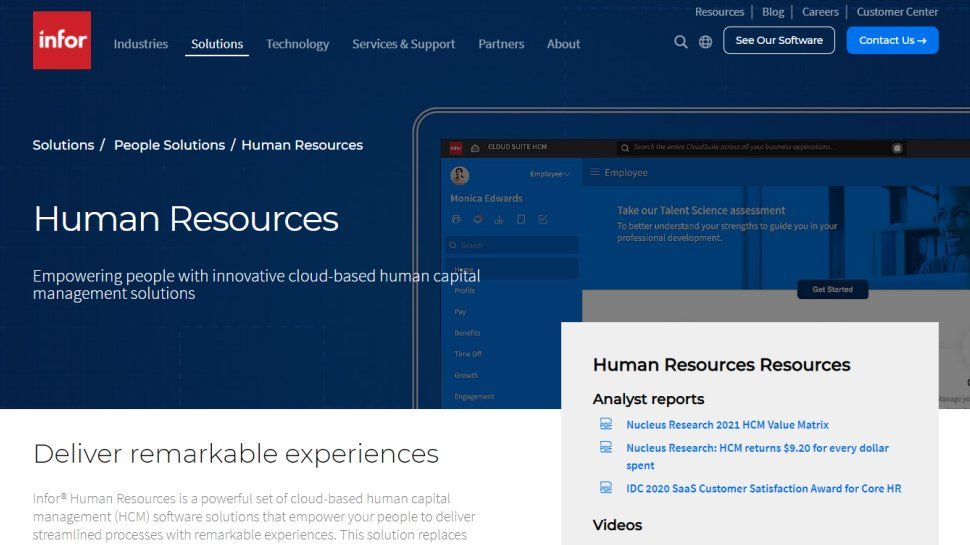
Task: Go to Solutions breadcrumb
Action: [63, 145]
